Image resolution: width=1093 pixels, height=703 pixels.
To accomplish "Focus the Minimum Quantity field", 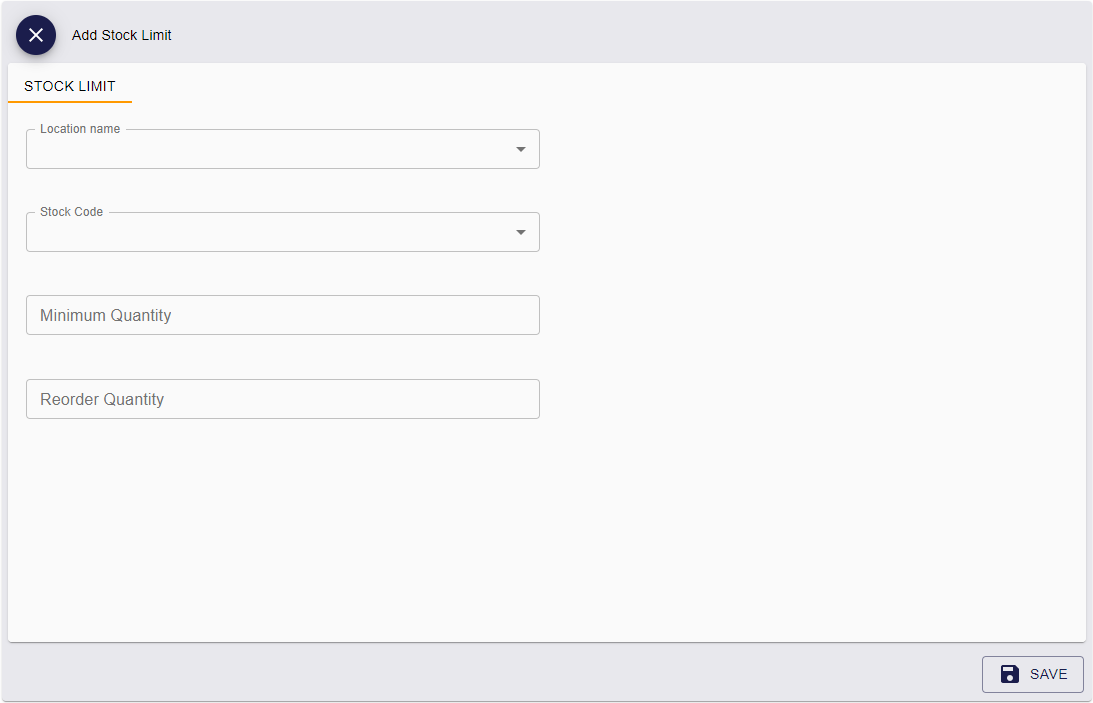I will pos(283,315).
